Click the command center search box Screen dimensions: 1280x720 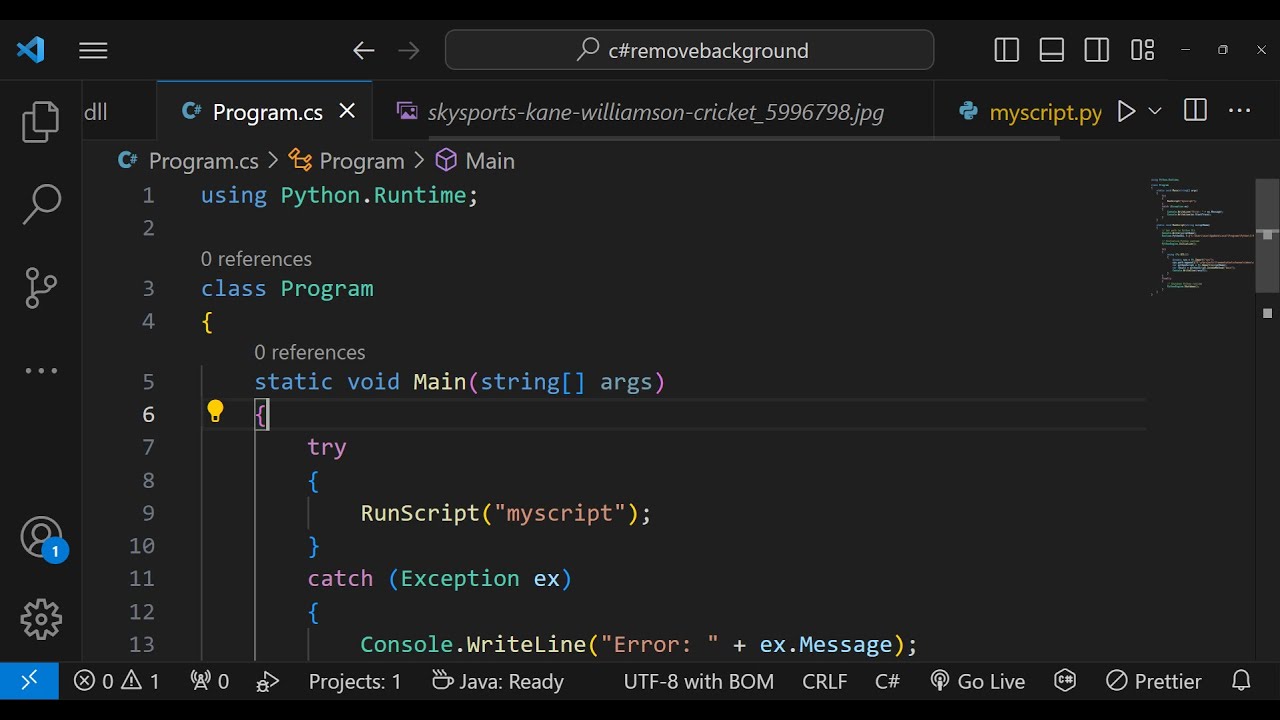[x=690, y=50]
